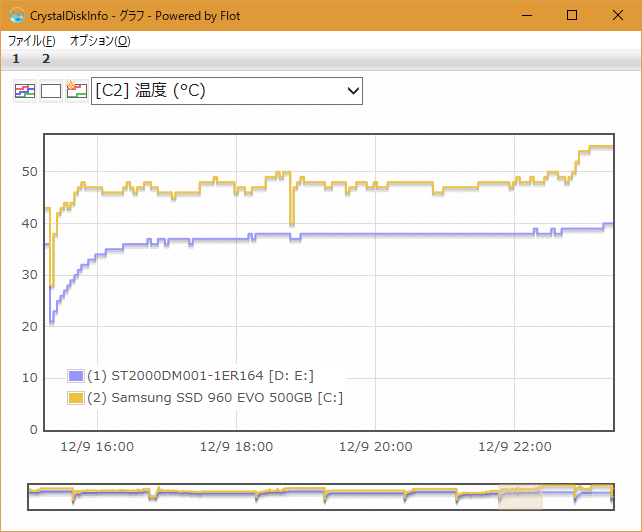Viewport: 642px width, 532px height.
Task: Click the yellow Samsung SSD legend swatch
Action: (76, 398)
